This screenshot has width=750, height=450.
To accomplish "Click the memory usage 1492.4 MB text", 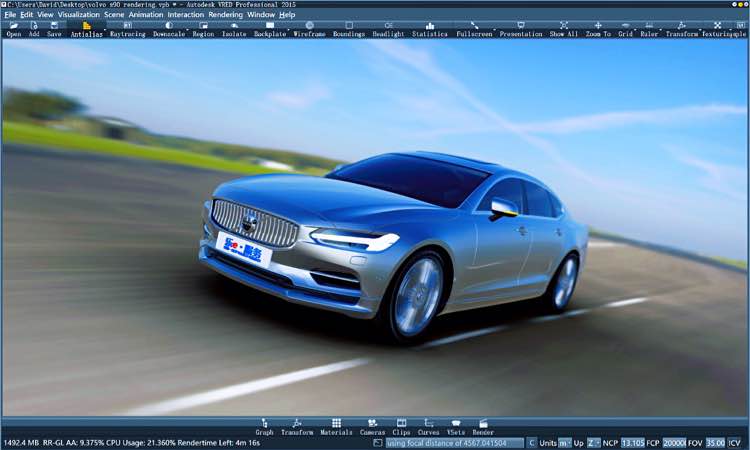I will pyautogui.click(x=21, y=443).
